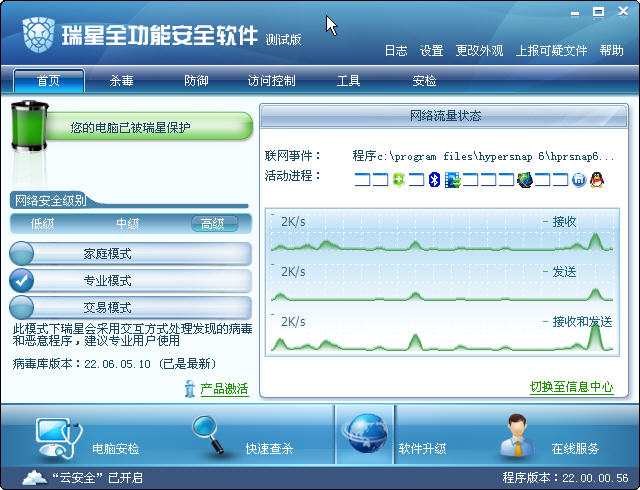Open 设置 from the top menu
The height and width of the screenshot is (490, 640).
pyautogui.click(x=432, y=51)
